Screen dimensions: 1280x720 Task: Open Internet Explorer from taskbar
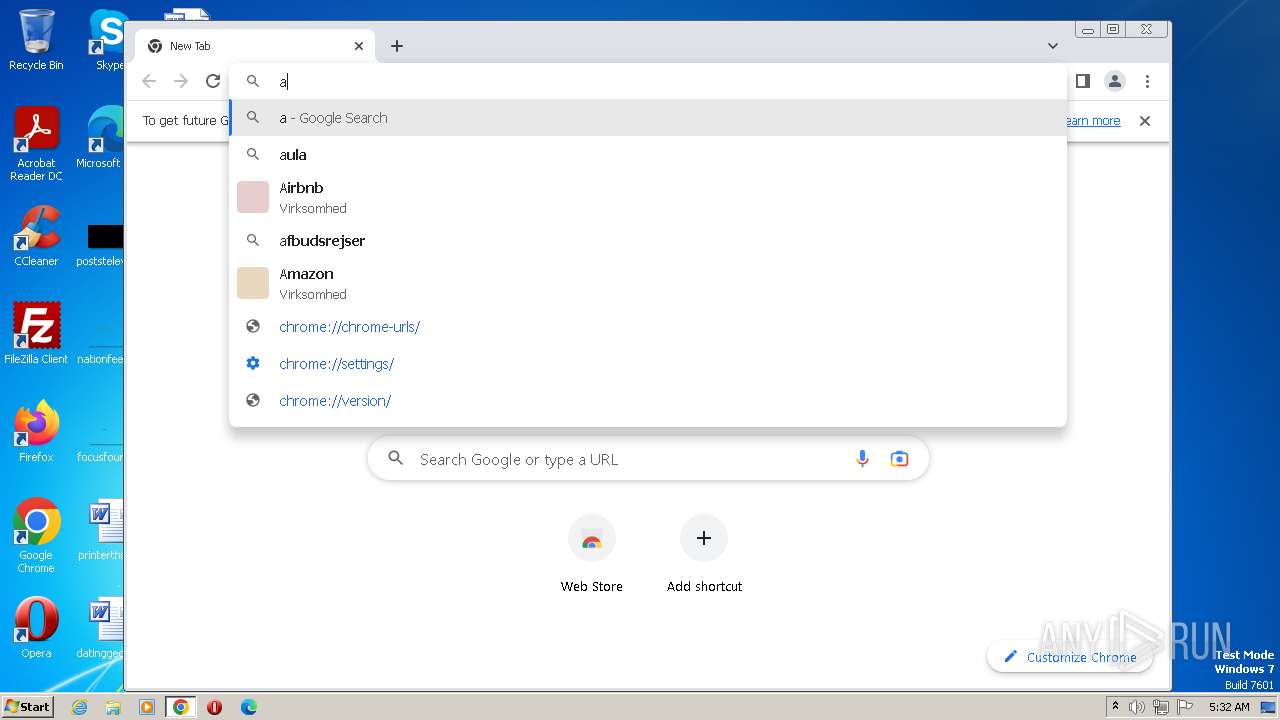click(79, 707)
